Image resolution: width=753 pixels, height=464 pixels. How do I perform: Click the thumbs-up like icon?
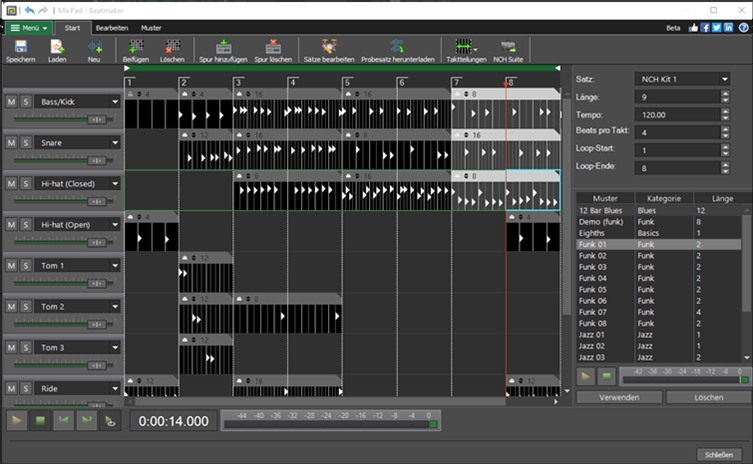(693, 28)
